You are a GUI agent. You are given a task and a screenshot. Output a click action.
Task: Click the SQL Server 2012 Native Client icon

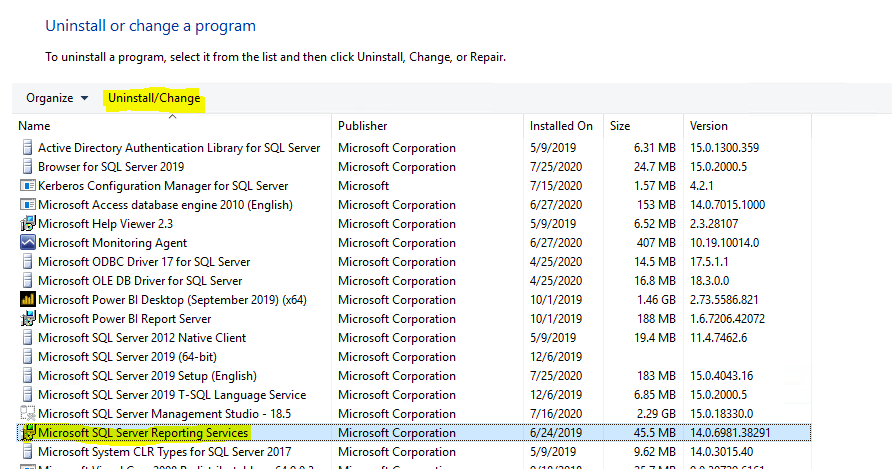pos(27,338)
